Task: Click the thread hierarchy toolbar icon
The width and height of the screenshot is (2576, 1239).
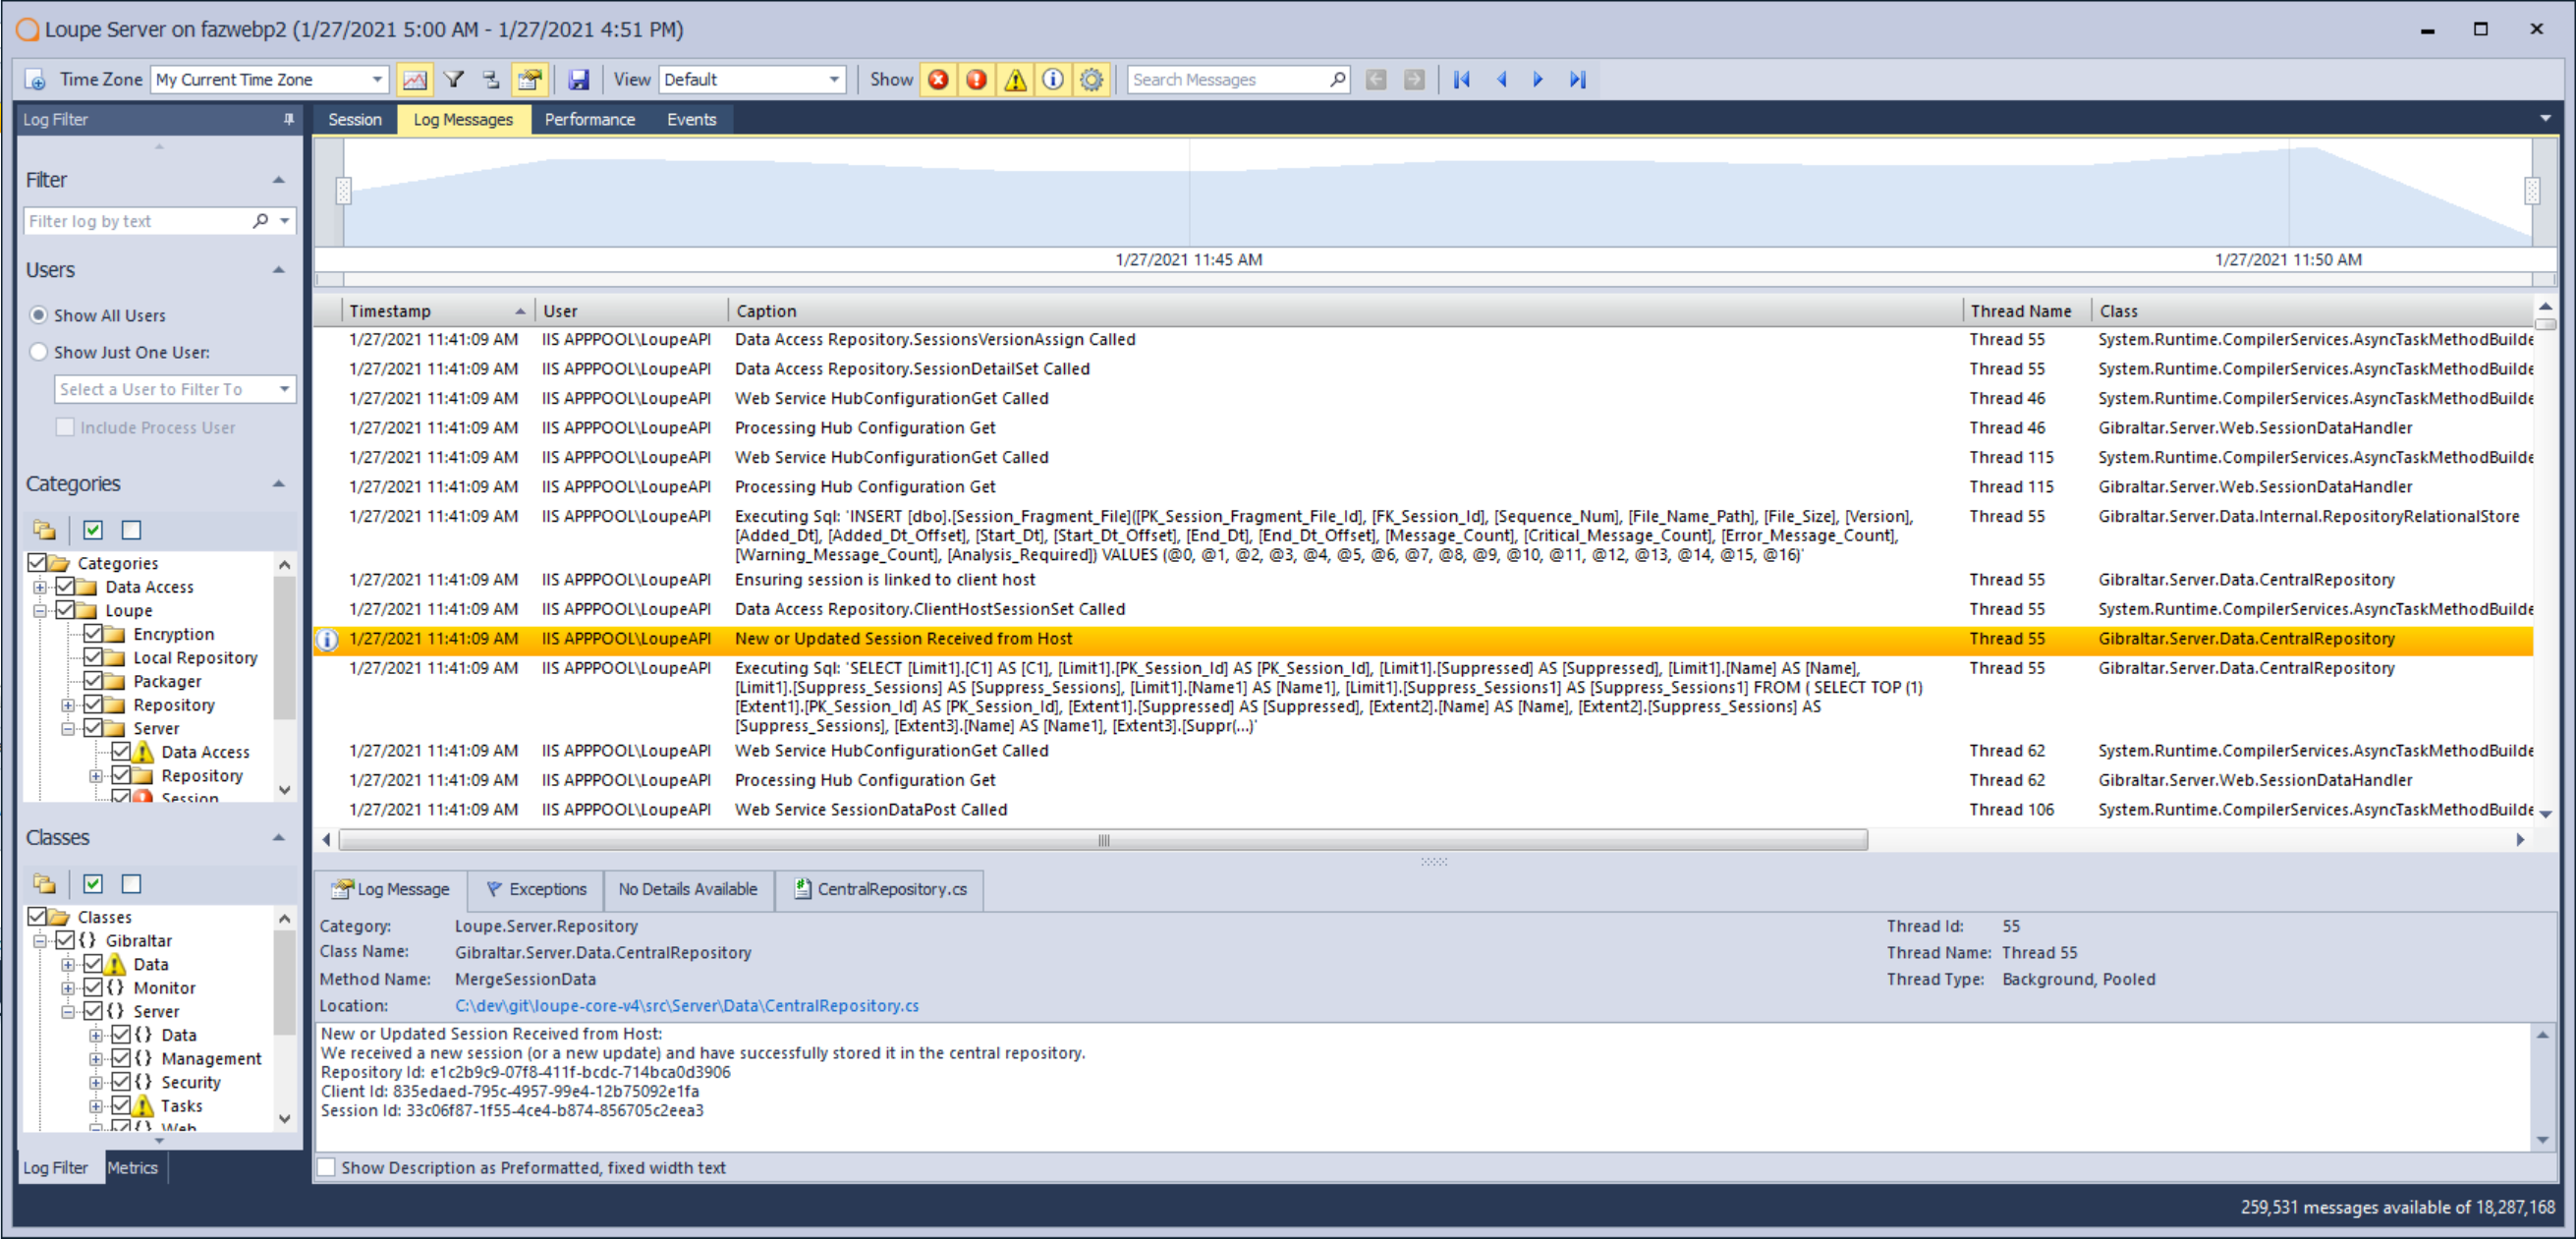Action: click(x=491, y=80)
